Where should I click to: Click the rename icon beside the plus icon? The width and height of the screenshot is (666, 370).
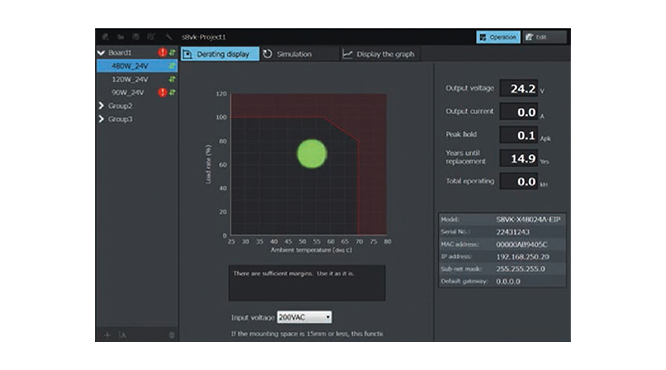[122, 335]
